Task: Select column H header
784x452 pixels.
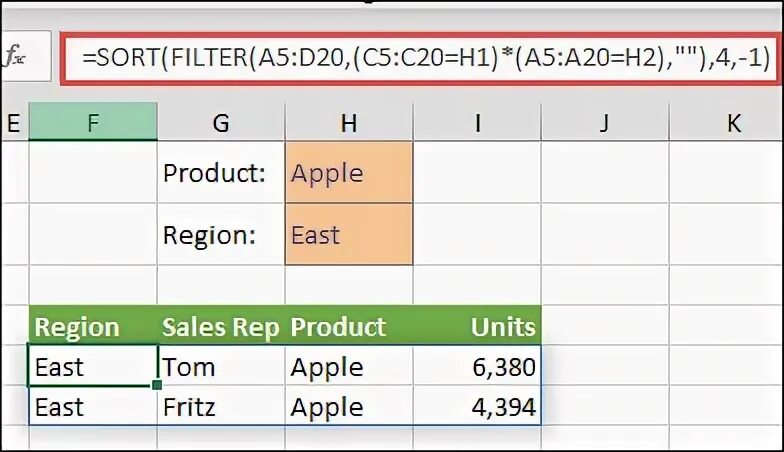Action: tap(349, 122)
